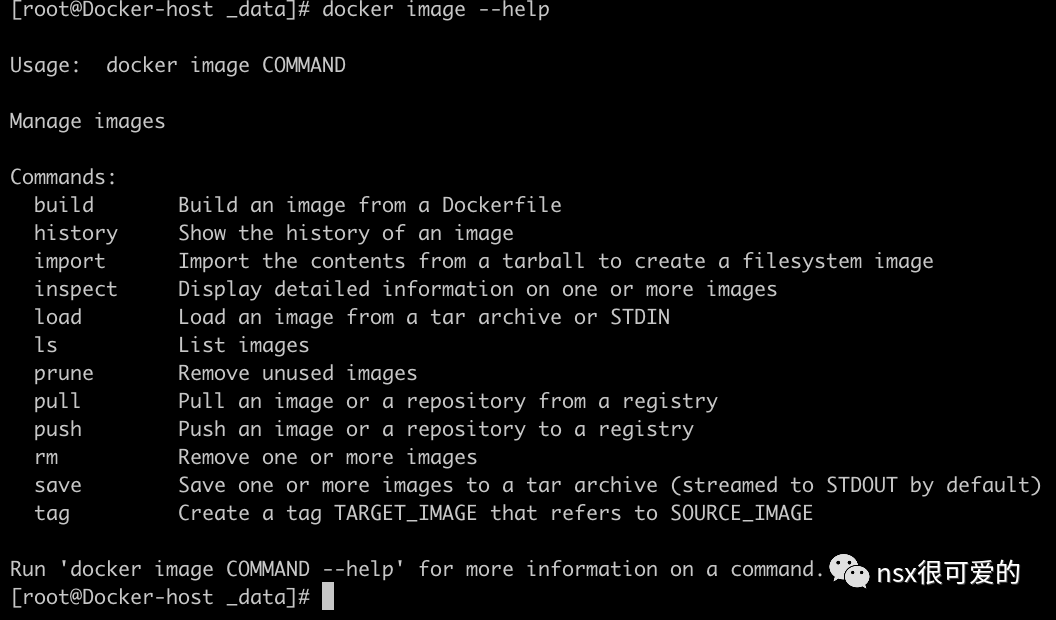
Task: Click the 'Manage images' description text
Action: [88, 121]
